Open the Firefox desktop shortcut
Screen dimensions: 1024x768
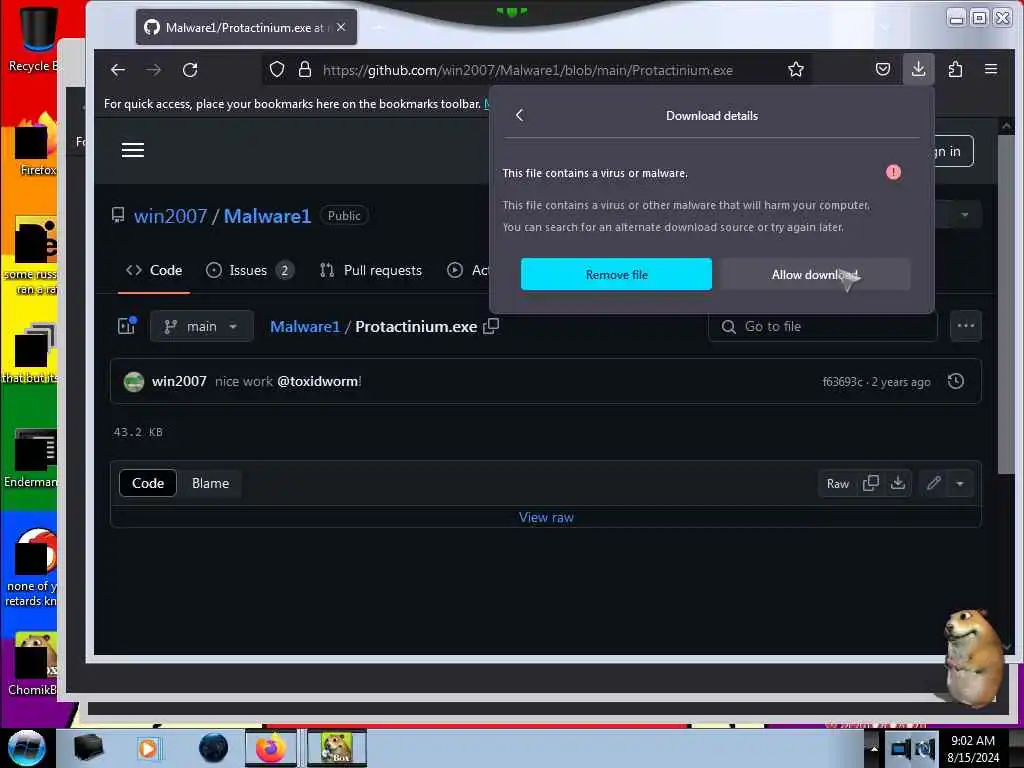coord(37,146)
